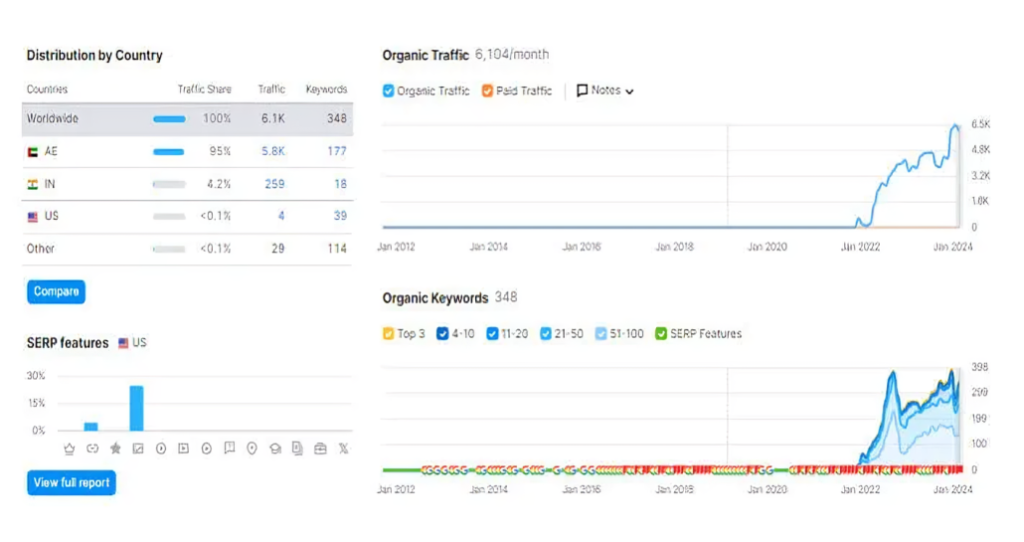Select the AE country row

tap(186, 152)
